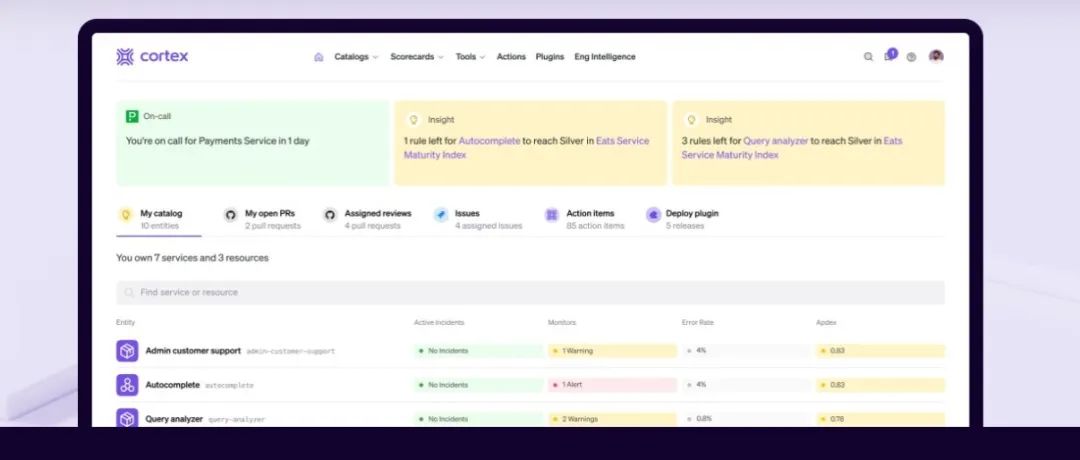Click 'You own 7 services and 3 resources' text
1080x460 pixels.
(x=192, y=258)
